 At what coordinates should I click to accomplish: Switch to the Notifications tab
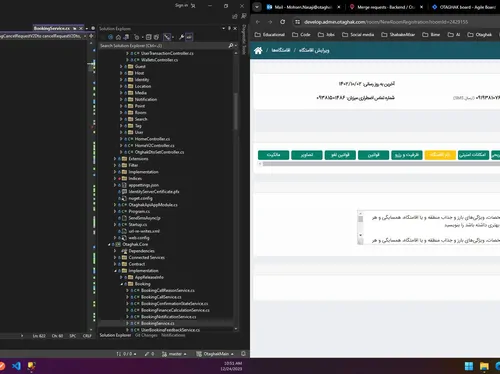click(x=173, y=335)
